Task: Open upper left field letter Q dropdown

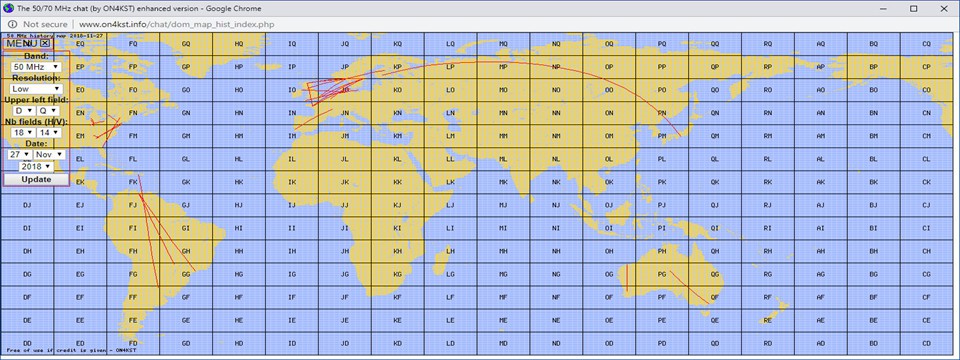Action: [x=48, y=111]
